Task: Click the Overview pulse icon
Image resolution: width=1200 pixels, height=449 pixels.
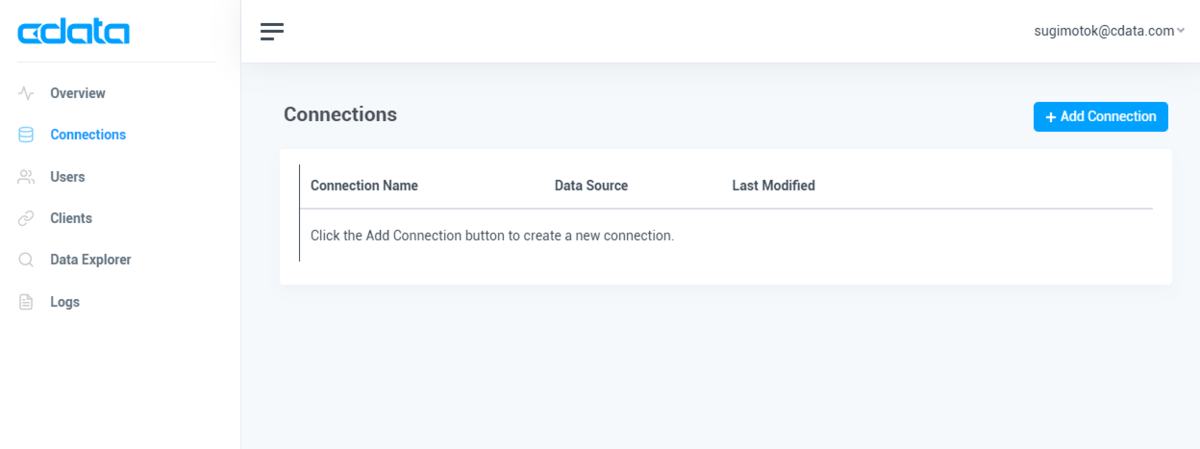Action: 26,93
